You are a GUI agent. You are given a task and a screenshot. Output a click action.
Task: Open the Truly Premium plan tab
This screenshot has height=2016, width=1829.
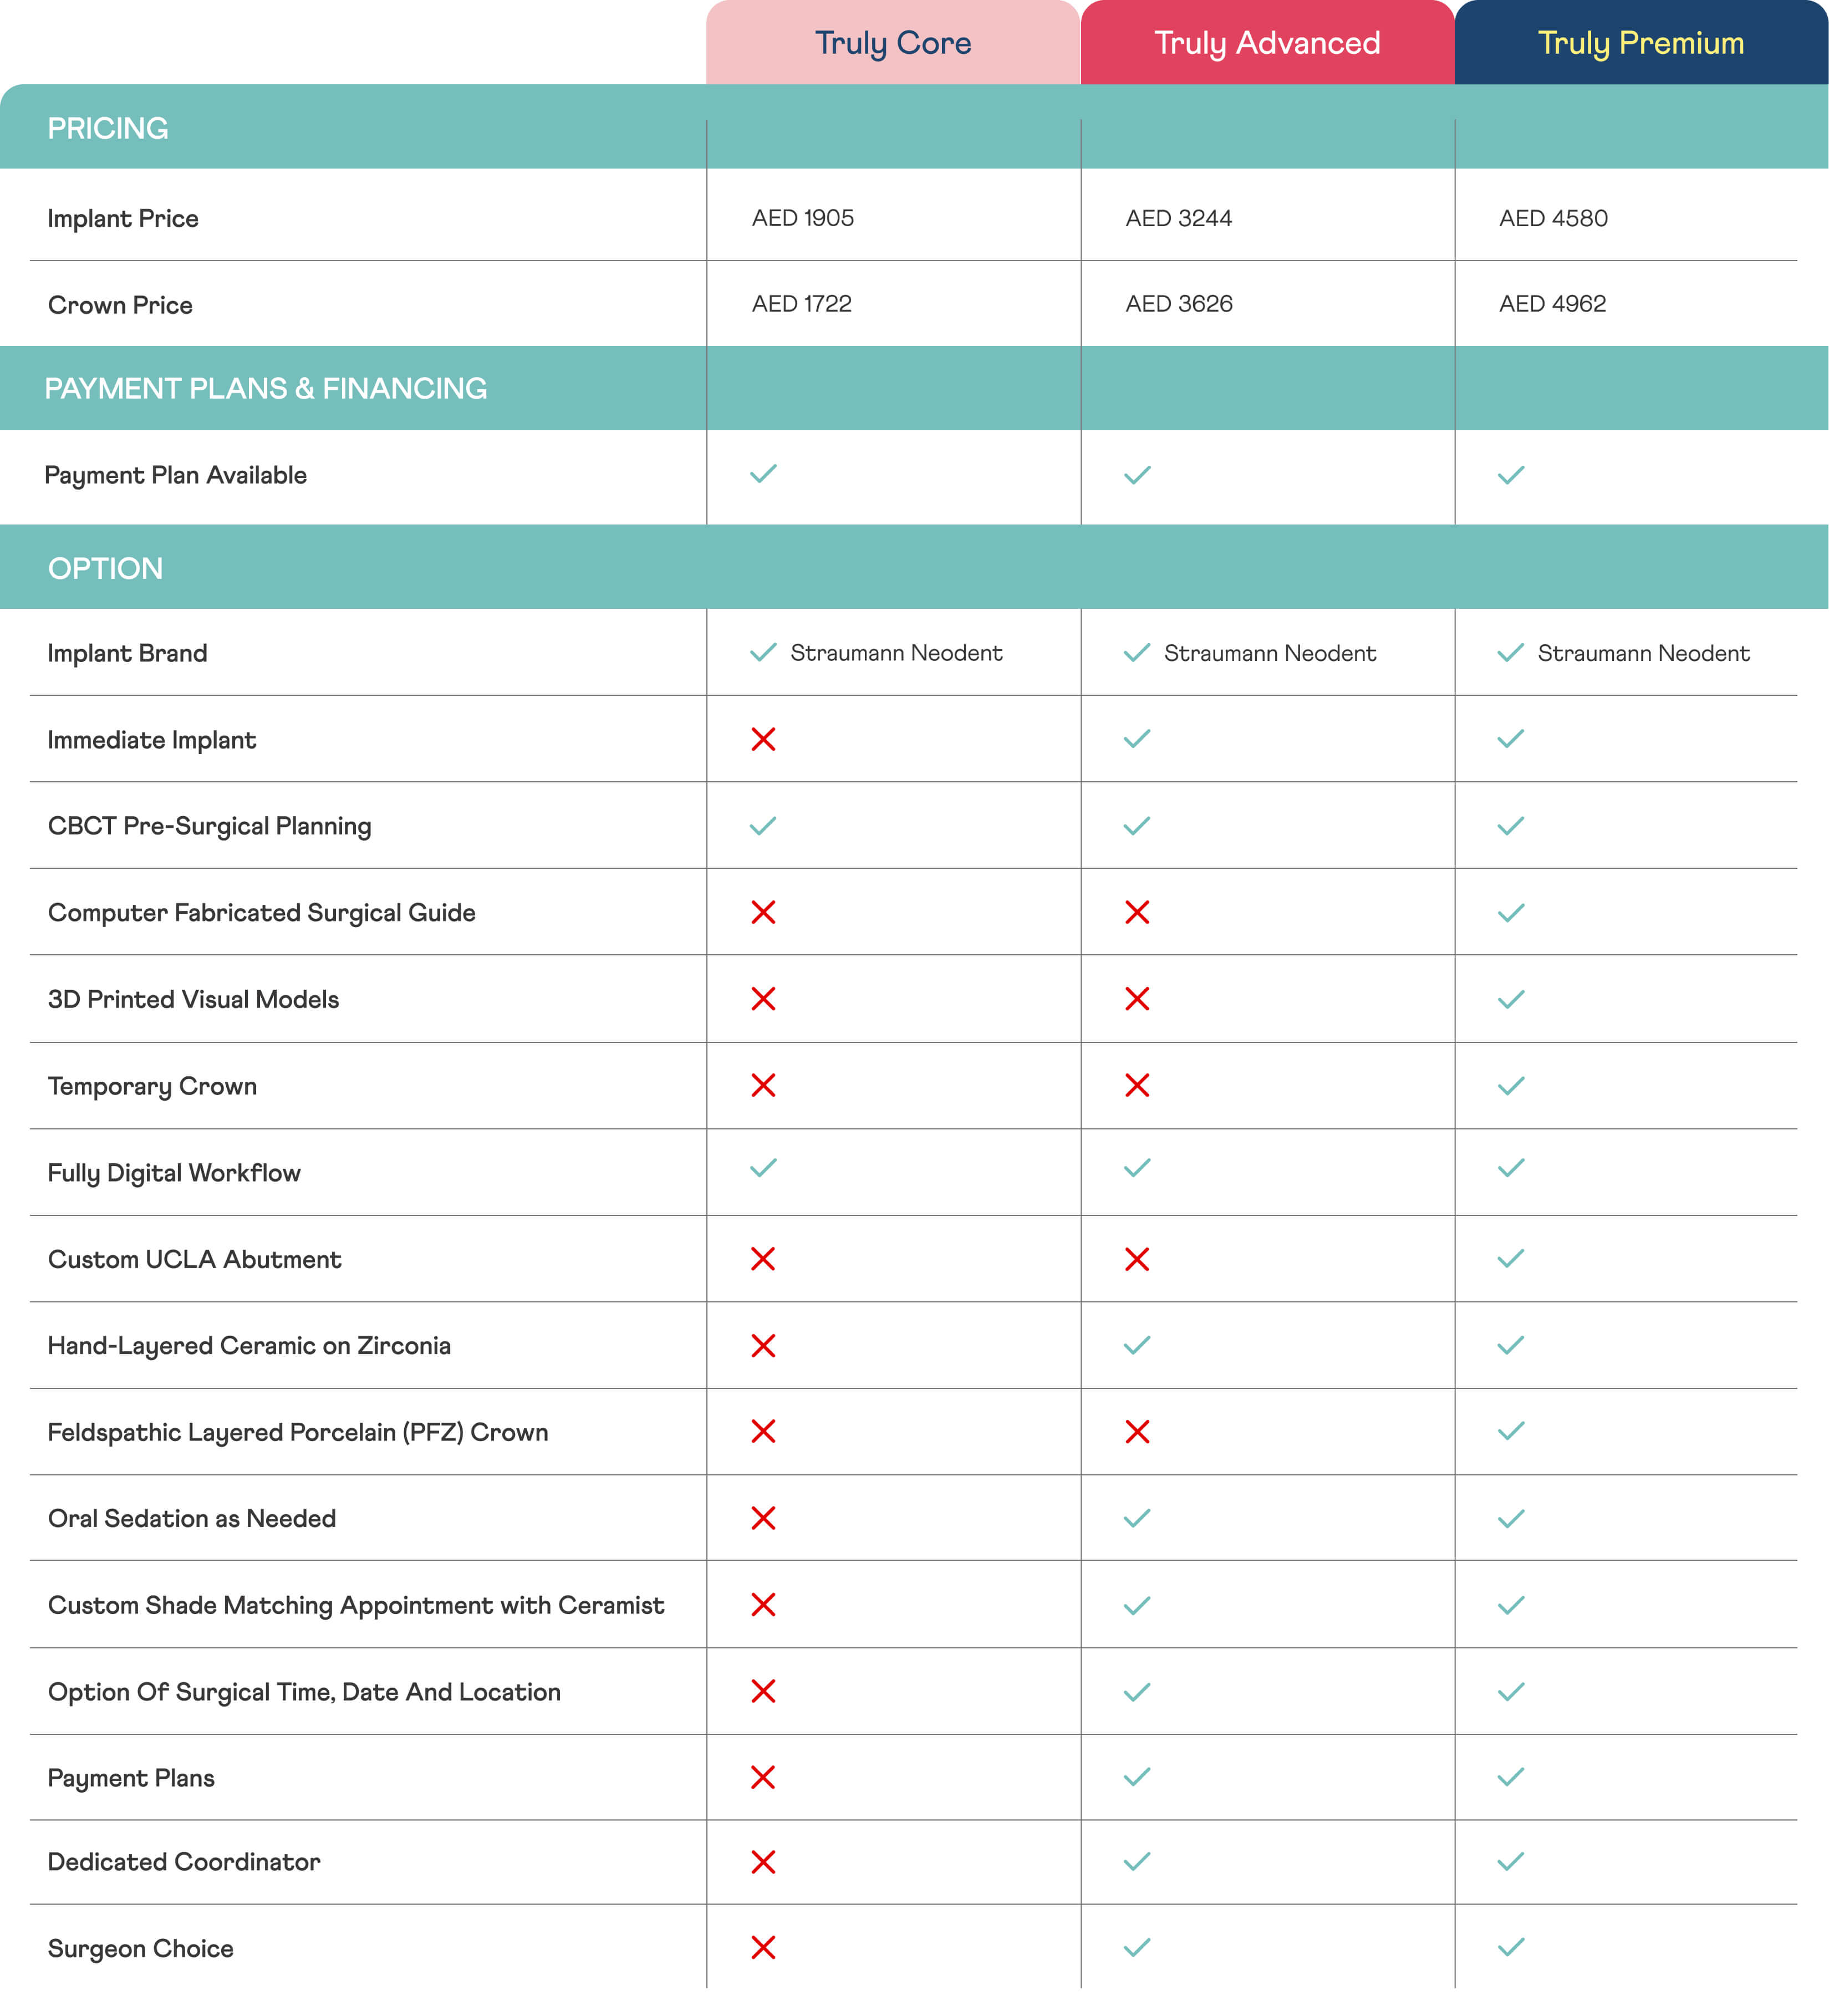coord(1641,43)
